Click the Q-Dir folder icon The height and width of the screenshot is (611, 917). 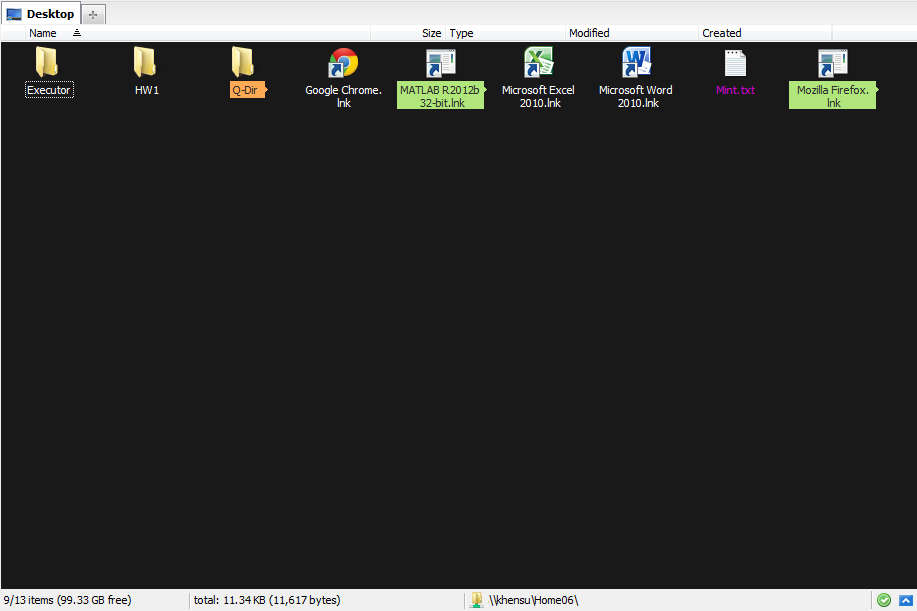[244, 64]
